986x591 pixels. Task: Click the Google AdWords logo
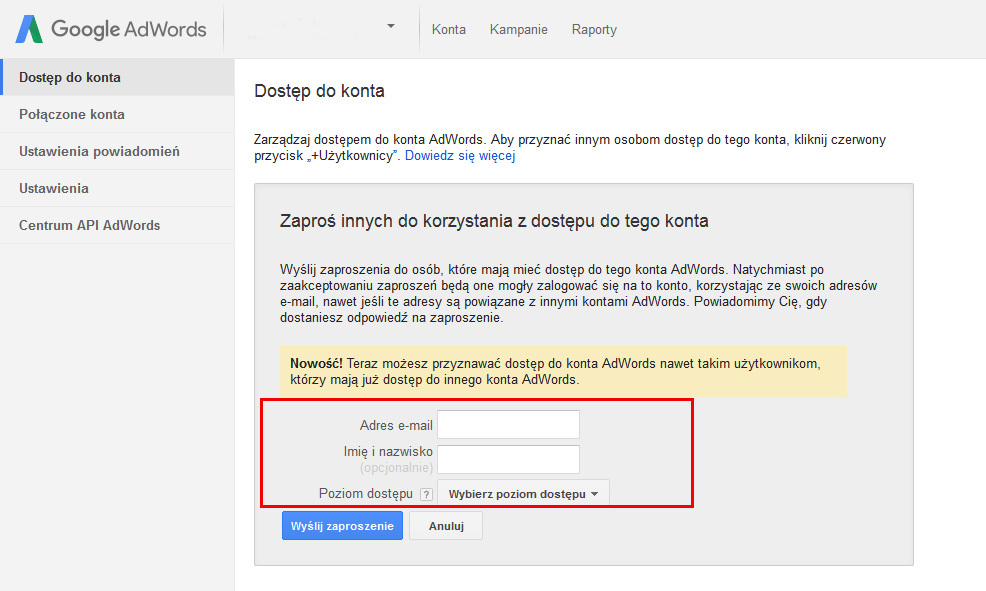click(x=111, y=29)
